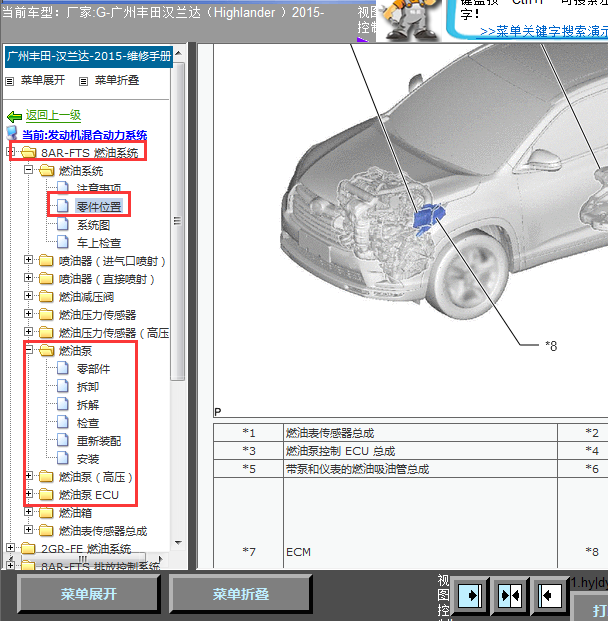This screenshot has width=608, height=621.
Task: Click the inward-arrows view control icon
Action: point(510,595)
